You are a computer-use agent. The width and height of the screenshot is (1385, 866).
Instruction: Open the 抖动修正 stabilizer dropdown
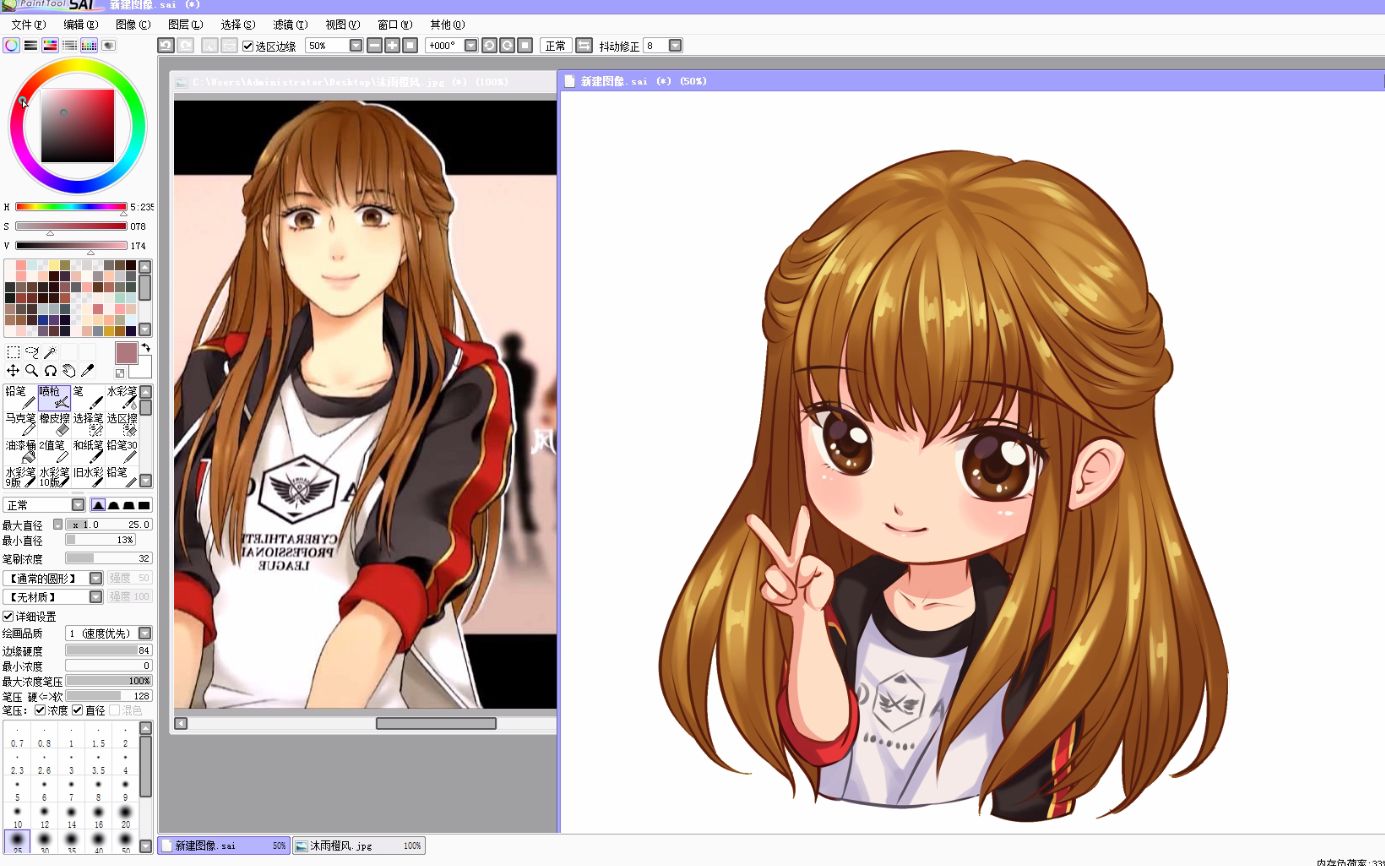click(675, 45)
